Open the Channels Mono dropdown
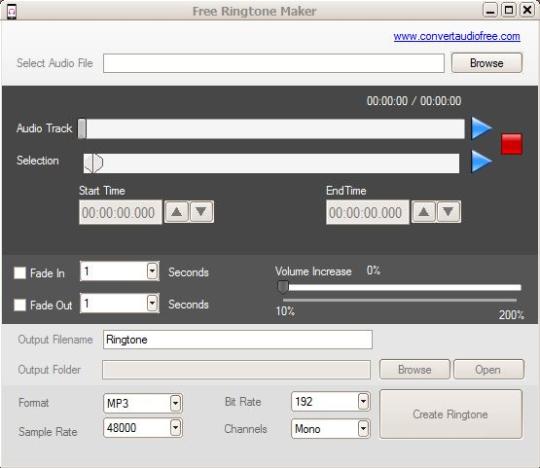The width and height of the screenshot is (540, 468). [x=363, y=429]
